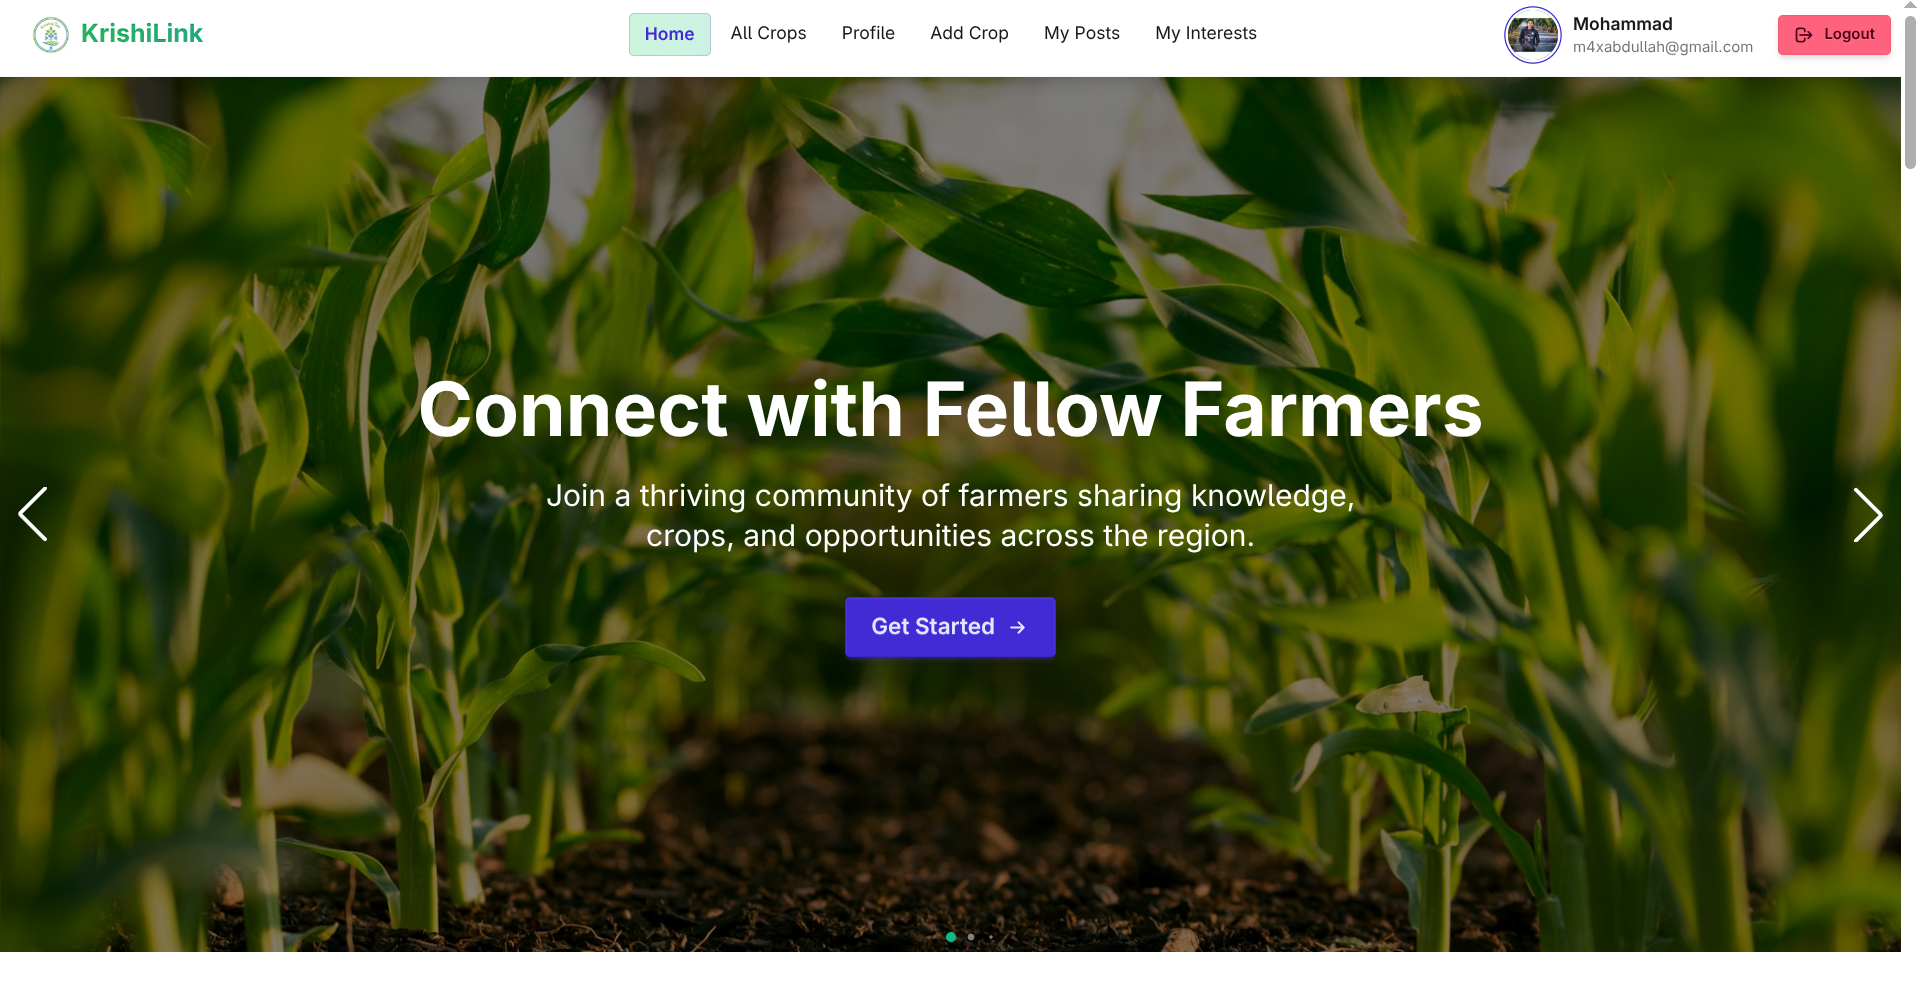This screenshot has width=1920, height=990.
Task: Click the m4xabdullah@gmail.com email text
Action: pyautogui.click(x=1662, y=47)
